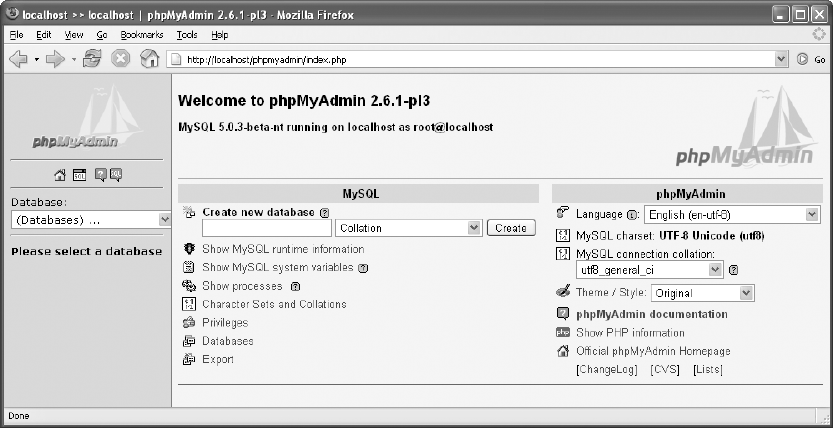Reload the page with the refresh icon
Viewport: 833px width, 428px height.
pyautogui.click(x=92, y=59)
